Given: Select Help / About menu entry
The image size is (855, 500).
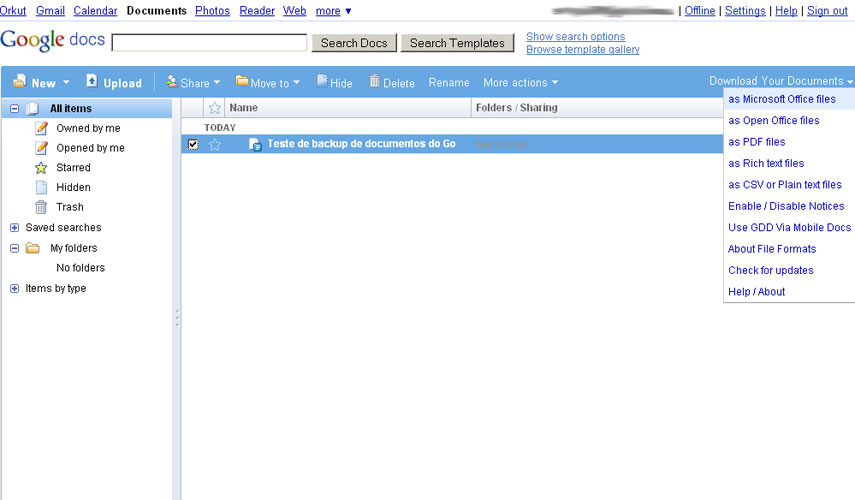Looking at the screenshot, I should click(756, 292).
